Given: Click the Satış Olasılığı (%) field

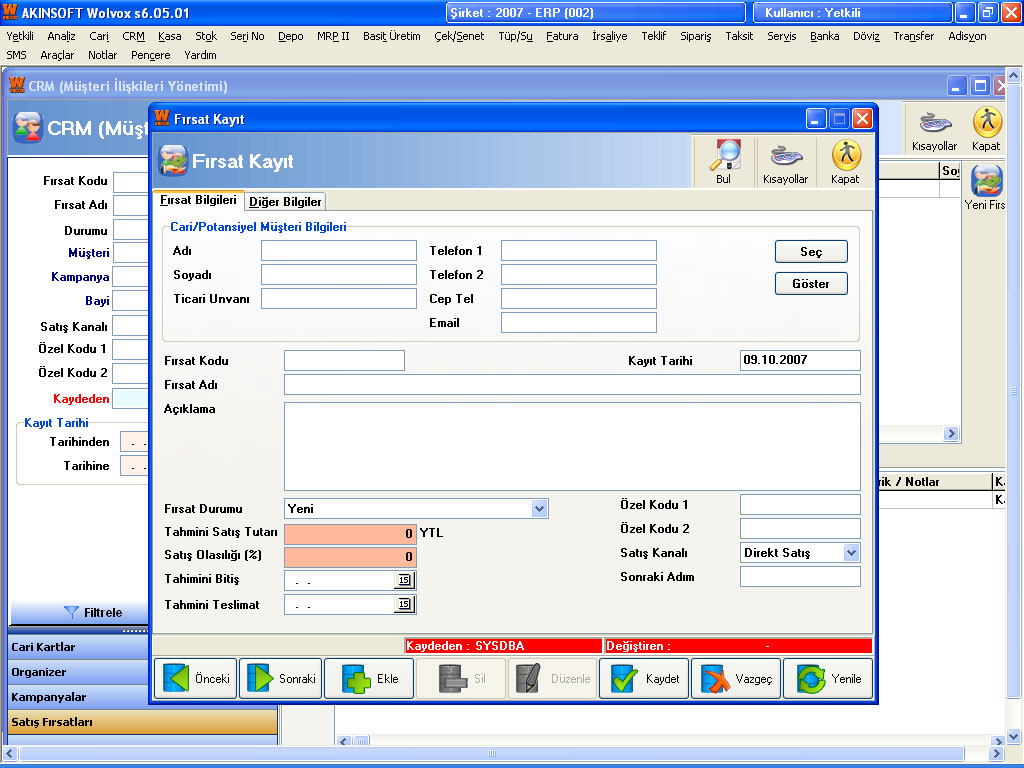Looking at the screenshot, I should click(350, 557).
